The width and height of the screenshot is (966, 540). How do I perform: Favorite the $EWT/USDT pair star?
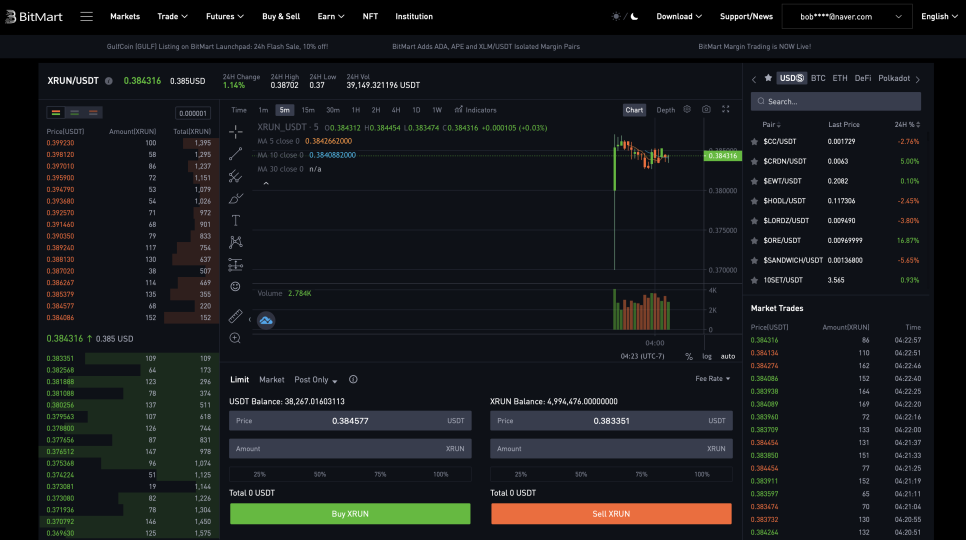coord(755,181)
